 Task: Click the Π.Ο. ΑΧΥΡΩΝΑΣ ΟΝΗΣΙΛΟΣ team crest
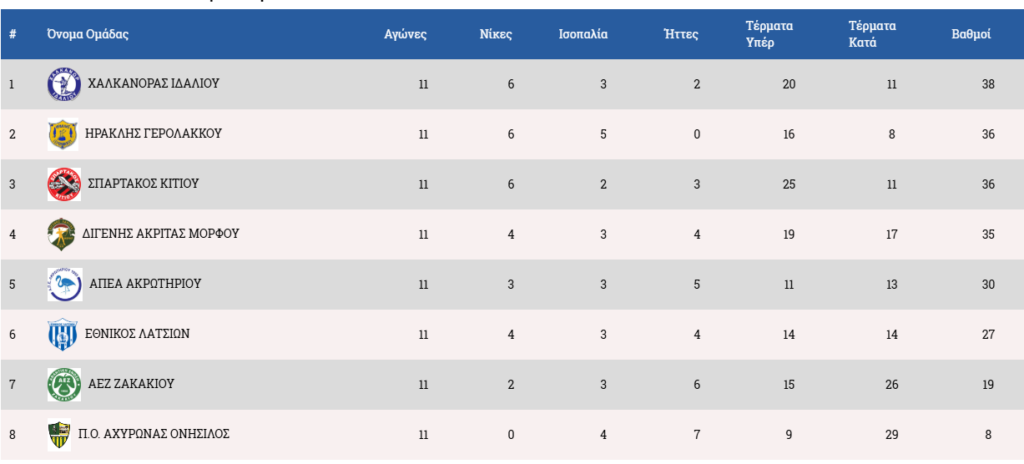[60, 434]
